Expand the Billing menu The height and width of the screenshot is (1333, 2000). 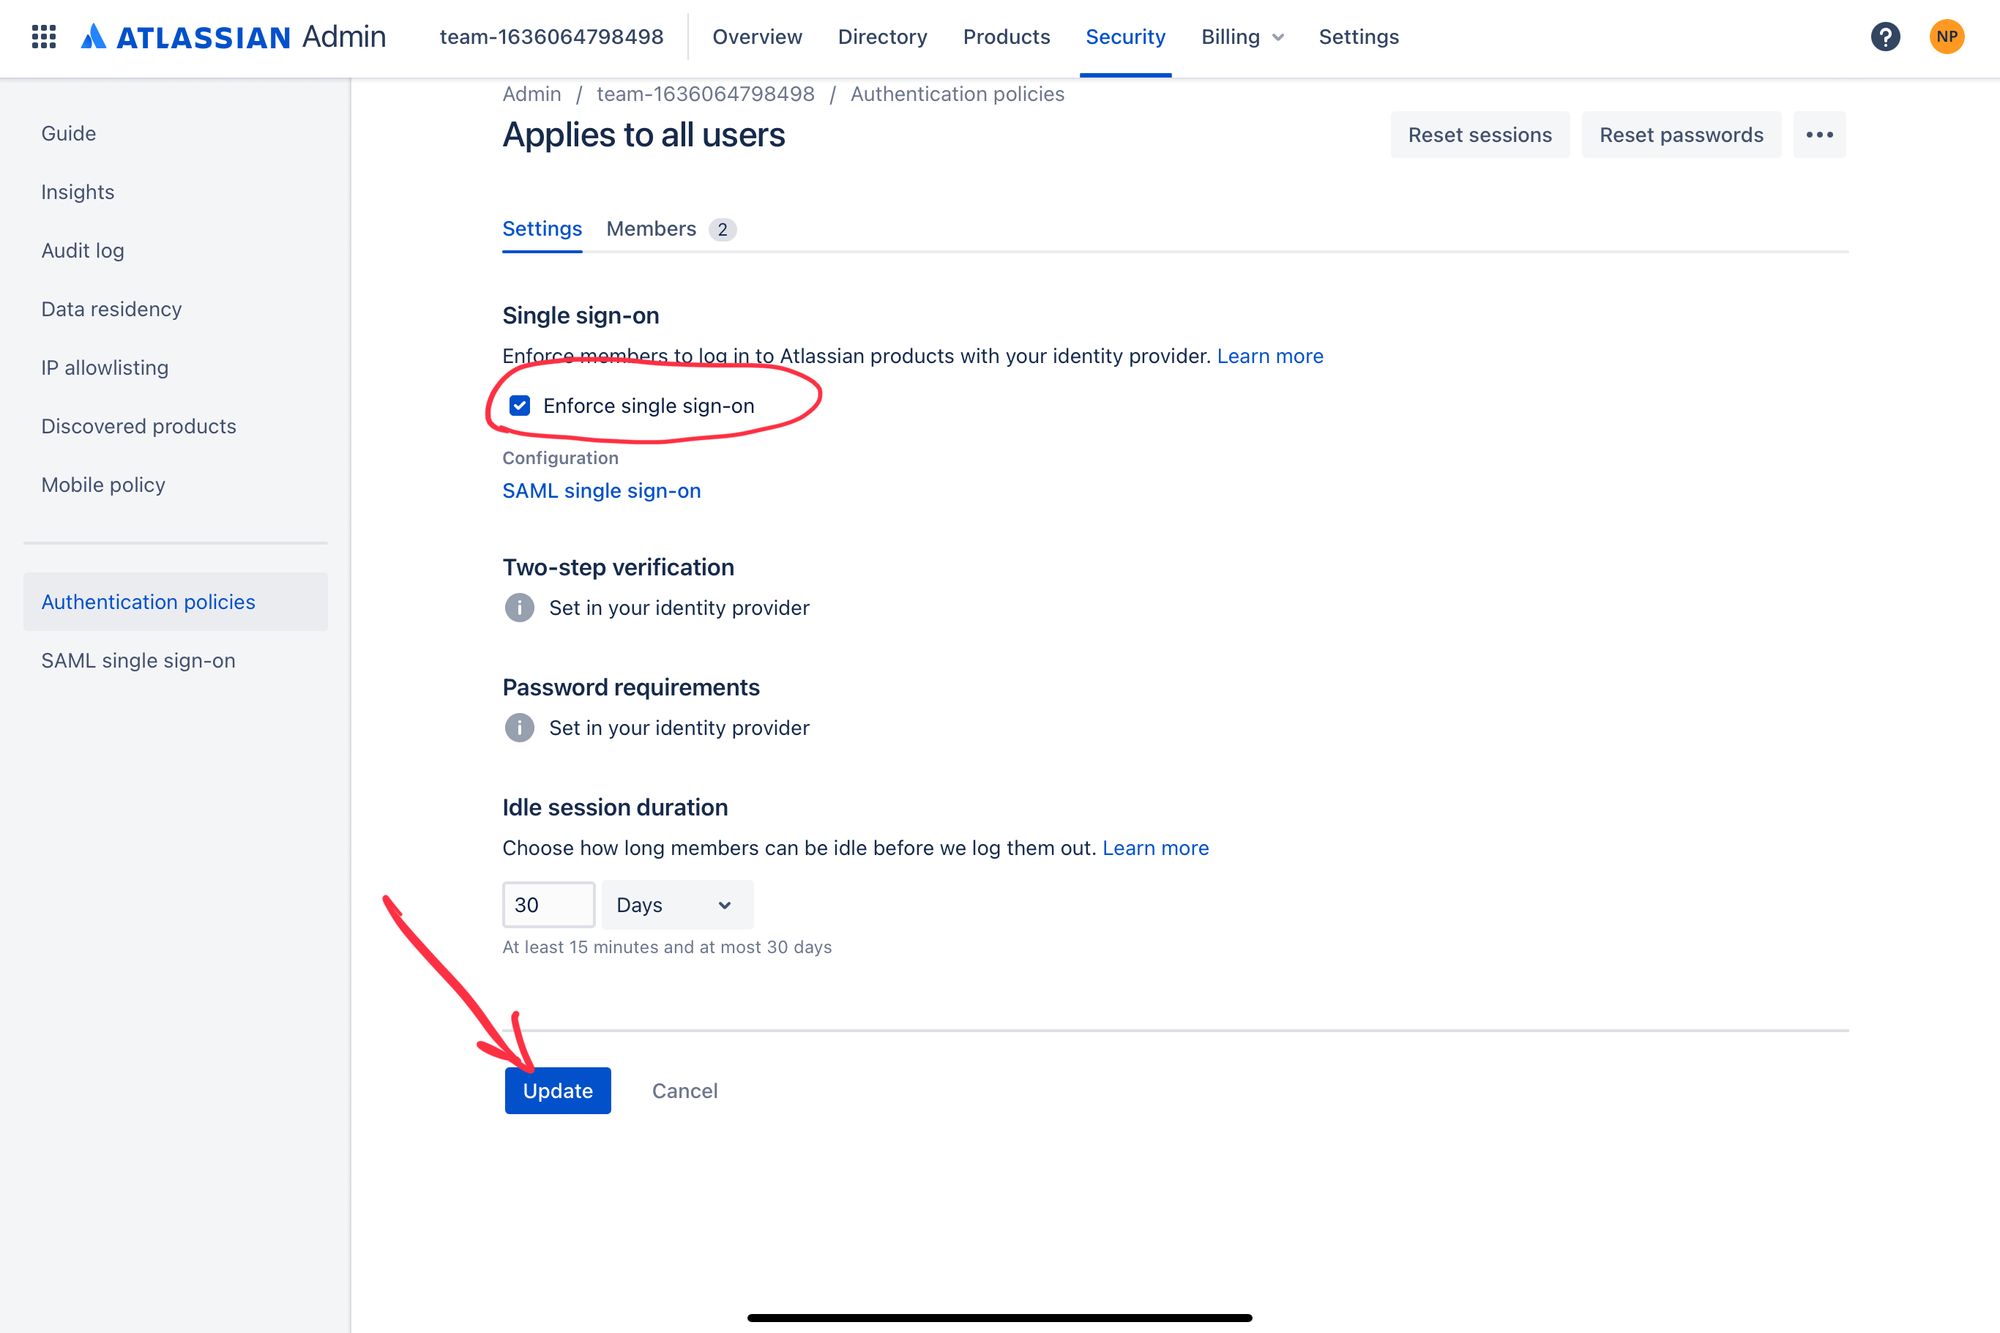pyautogui.click(x=1242, y=37)
